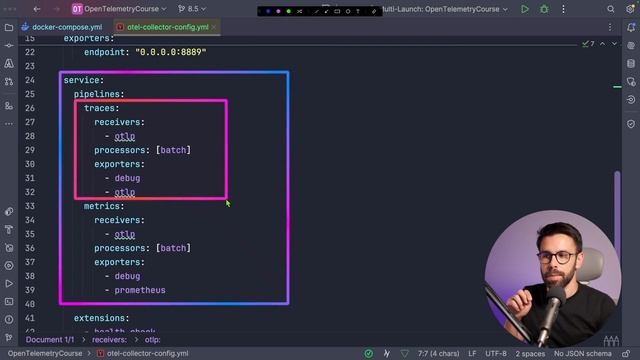
Task: Go to next highlighted problem arrow
Action: point(614,44)
